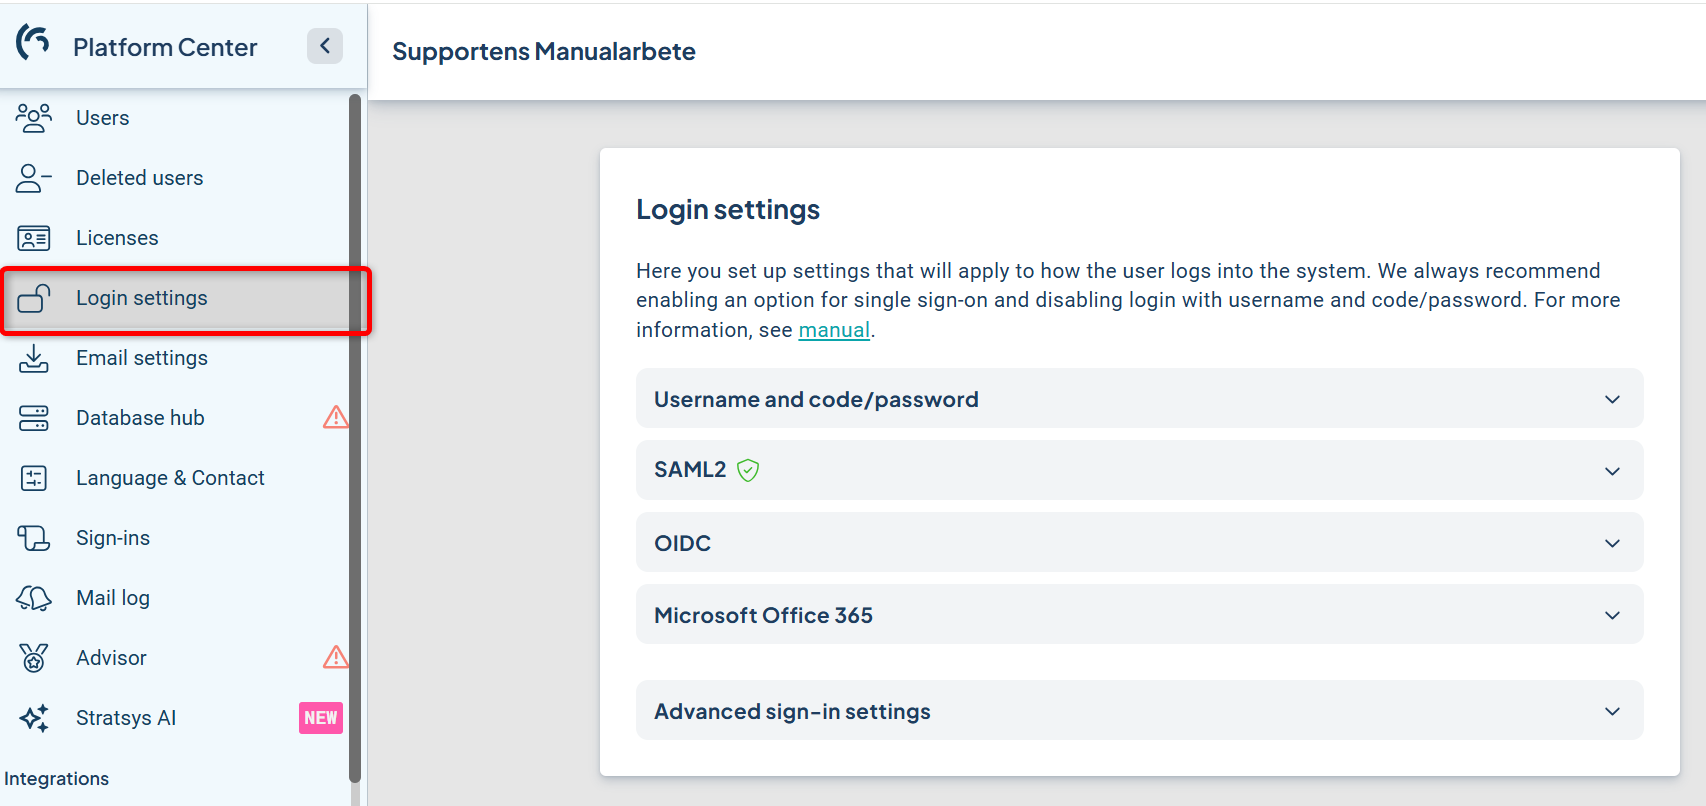Expand the Username and code/password section
The width and height of the screenshot is (1706, 806).
(1611, 399)
